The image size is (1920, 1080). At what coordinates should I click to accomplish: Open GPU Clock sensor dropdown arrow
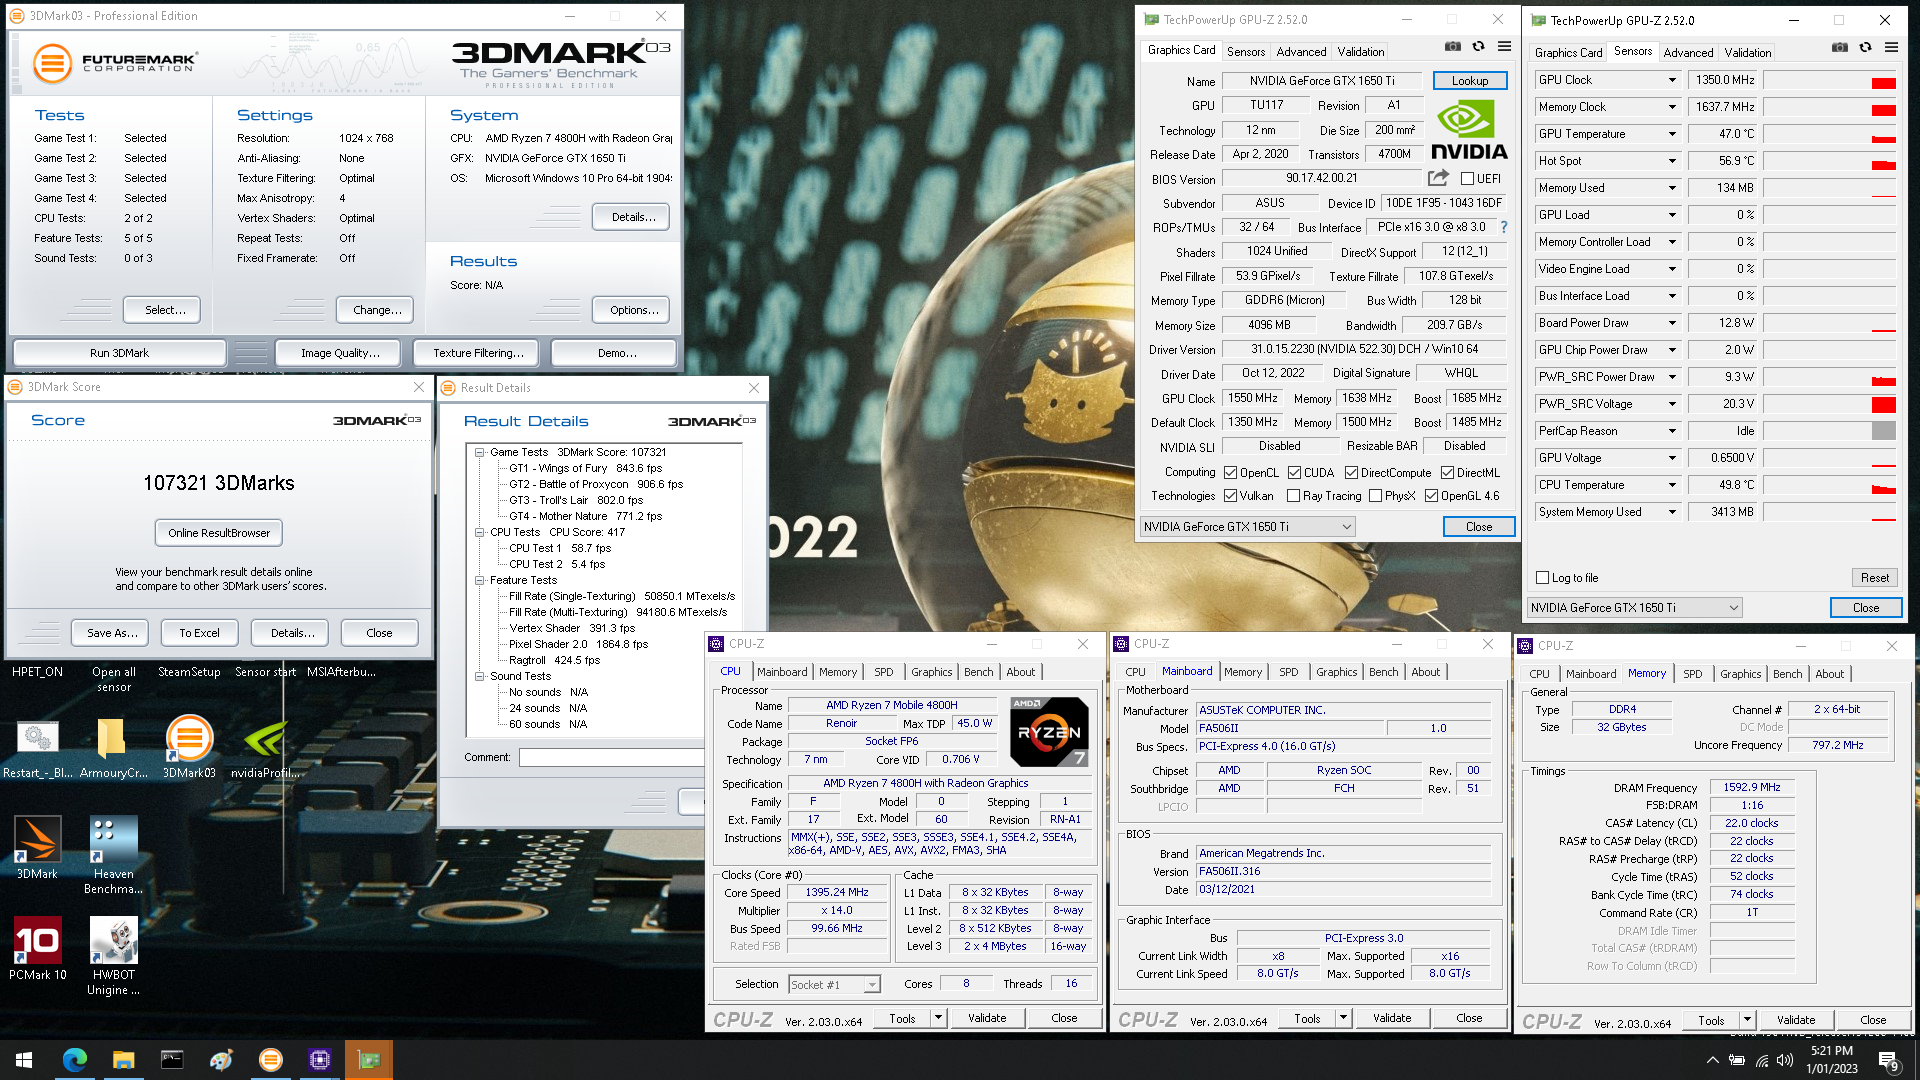1671,80
